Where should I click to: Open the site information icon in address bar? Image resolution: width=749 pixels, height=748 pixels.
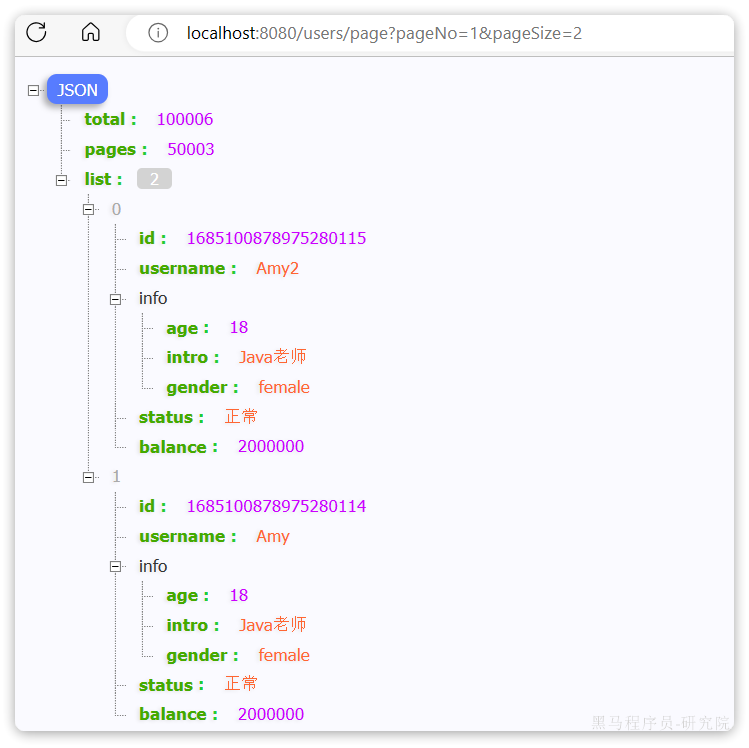158,33
